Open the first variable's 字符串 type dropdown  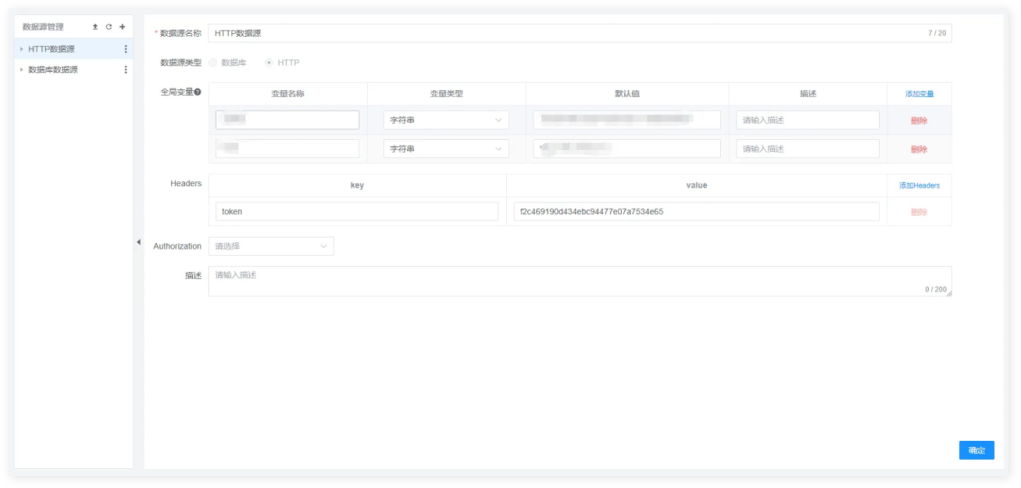[x=445, y=120]
